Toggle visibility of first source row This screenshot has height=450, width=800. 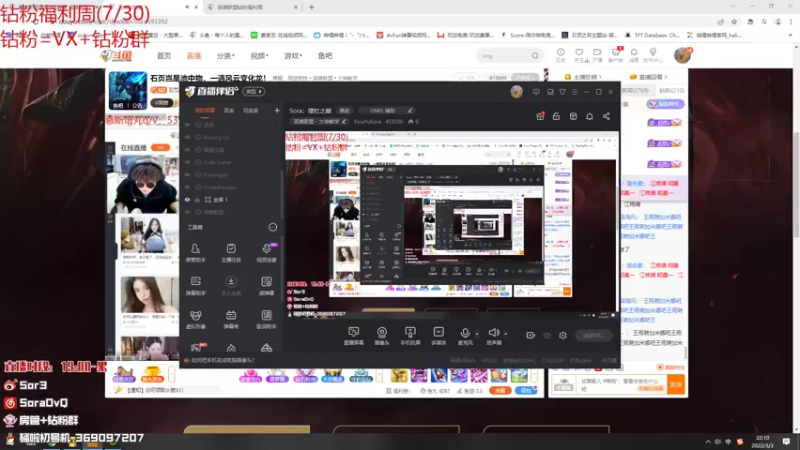tap(187, 124)
